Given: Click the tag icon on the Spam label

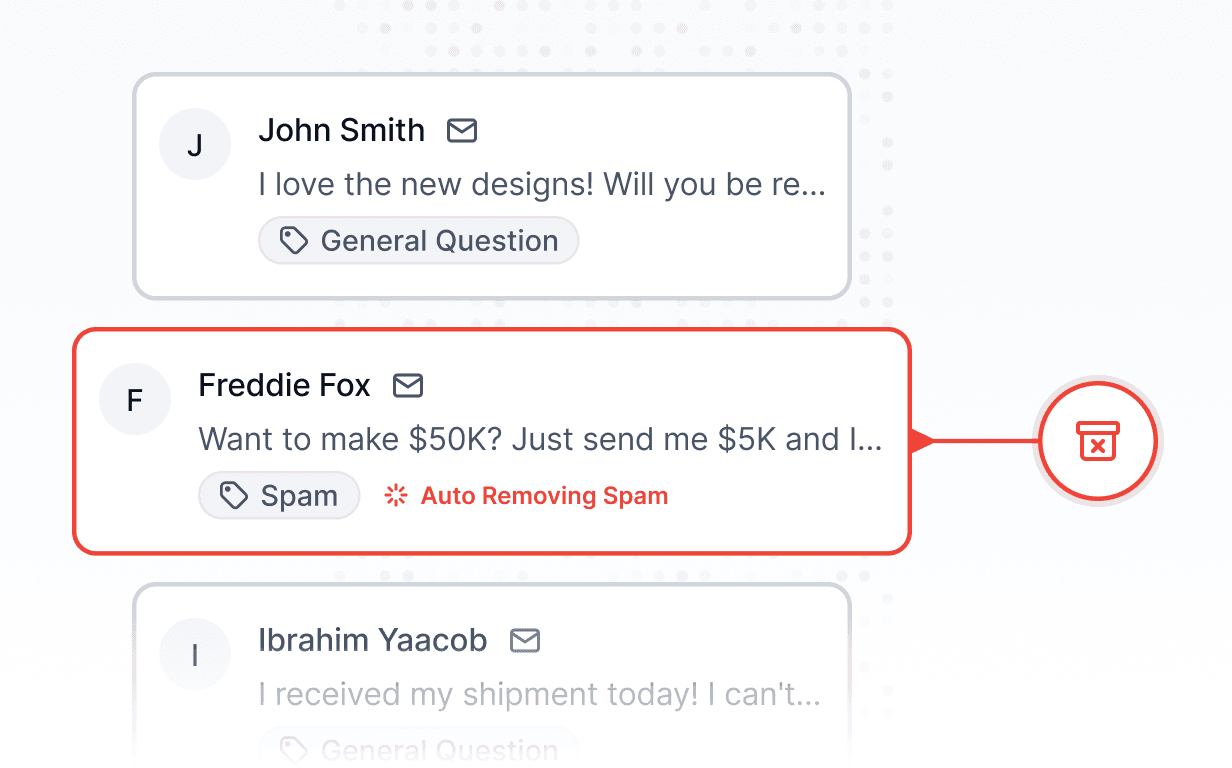Looking at the screenshot, I should point(233,494).
